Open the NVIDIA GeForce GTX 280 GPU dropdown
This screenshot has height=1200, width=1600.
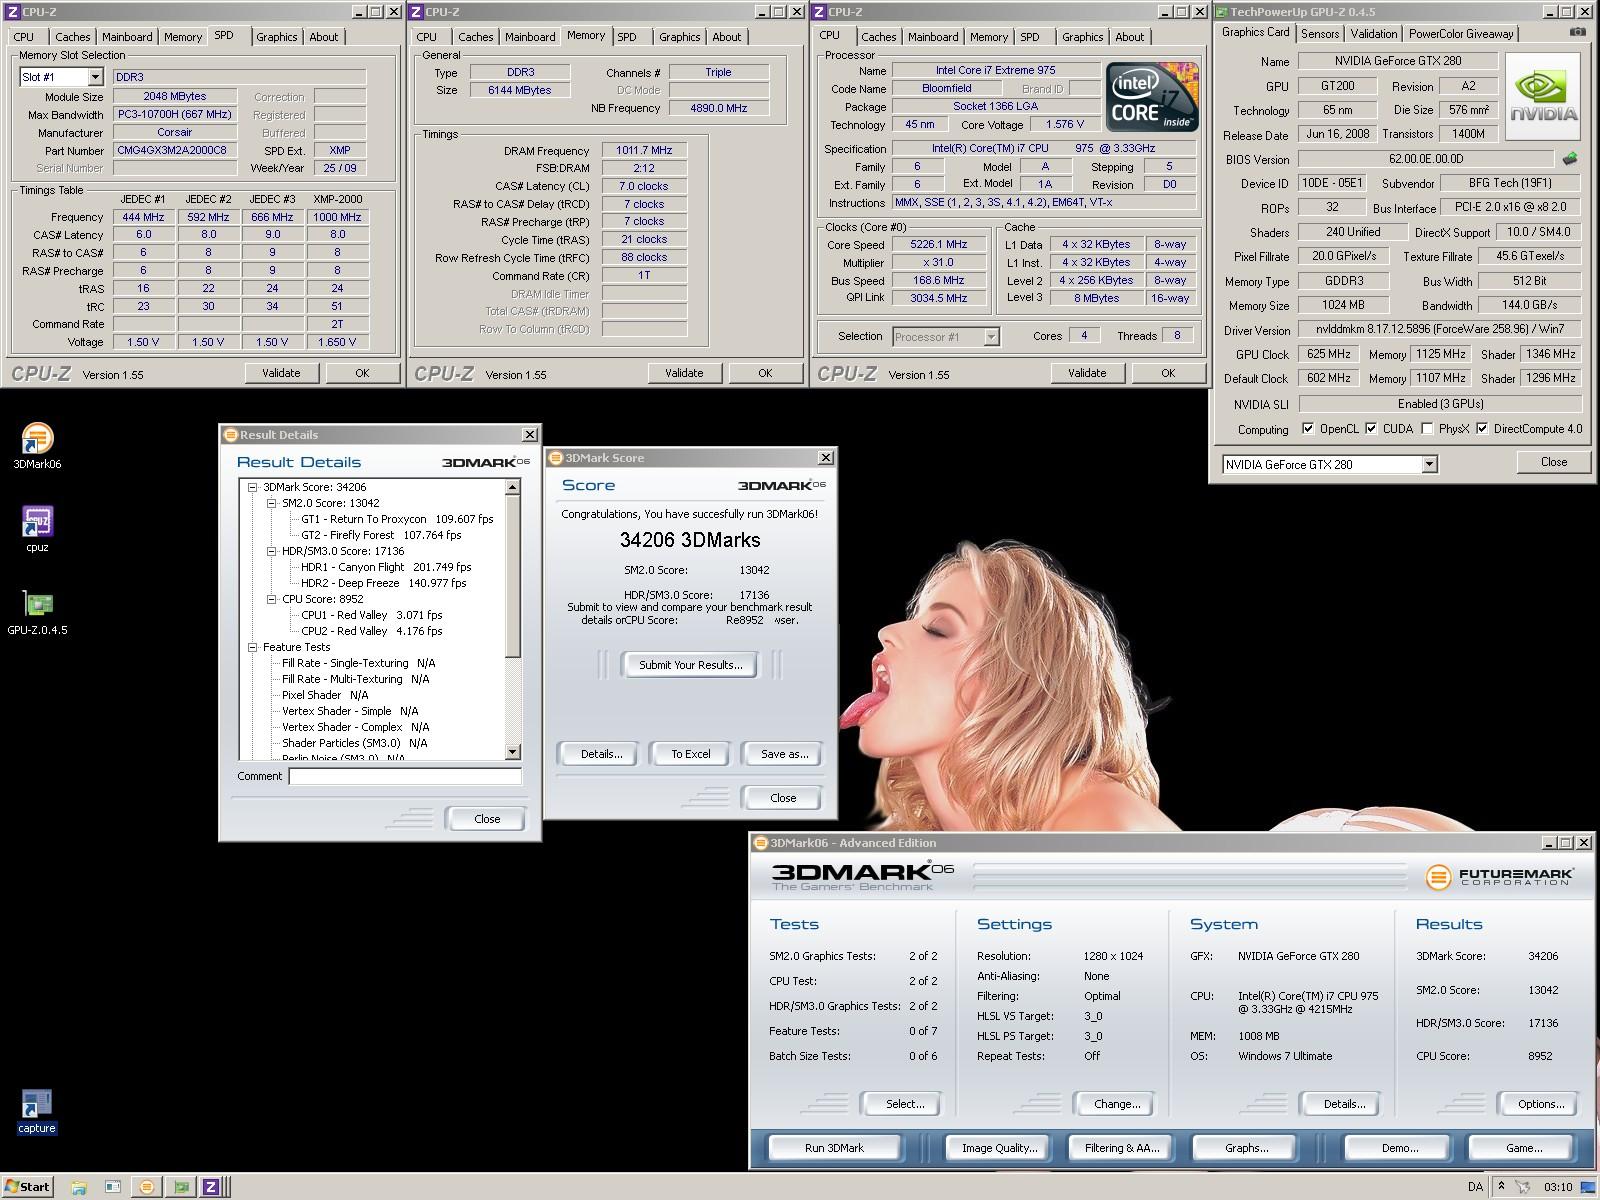1429,464
